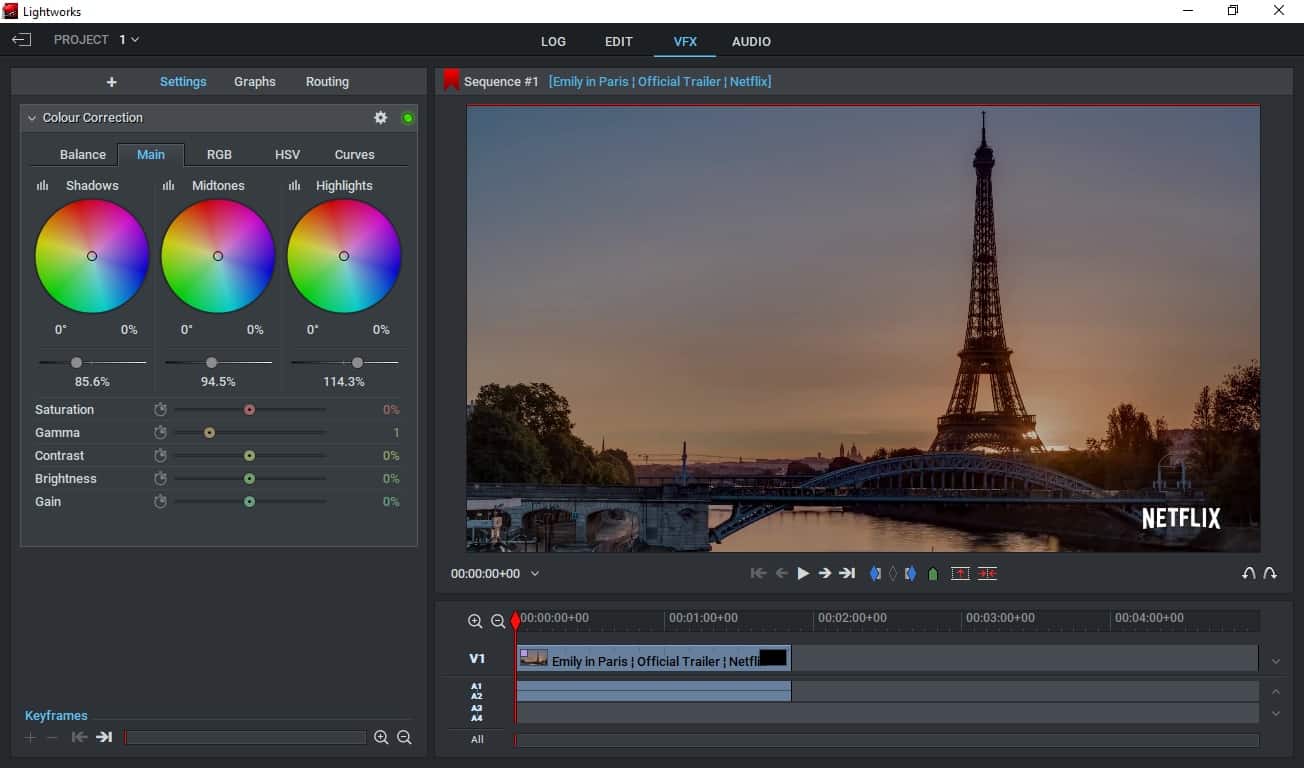Click the red timeline playhead marker
This screenshot has height=768, width=1304.
tap(516, 621)
